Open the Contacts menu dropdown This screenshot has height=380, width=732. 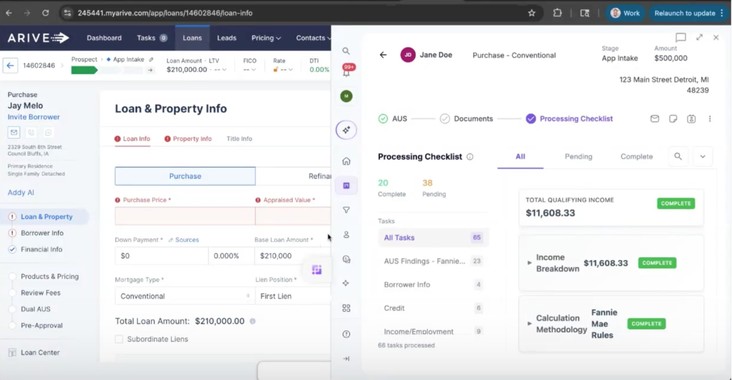coord(313,38)
